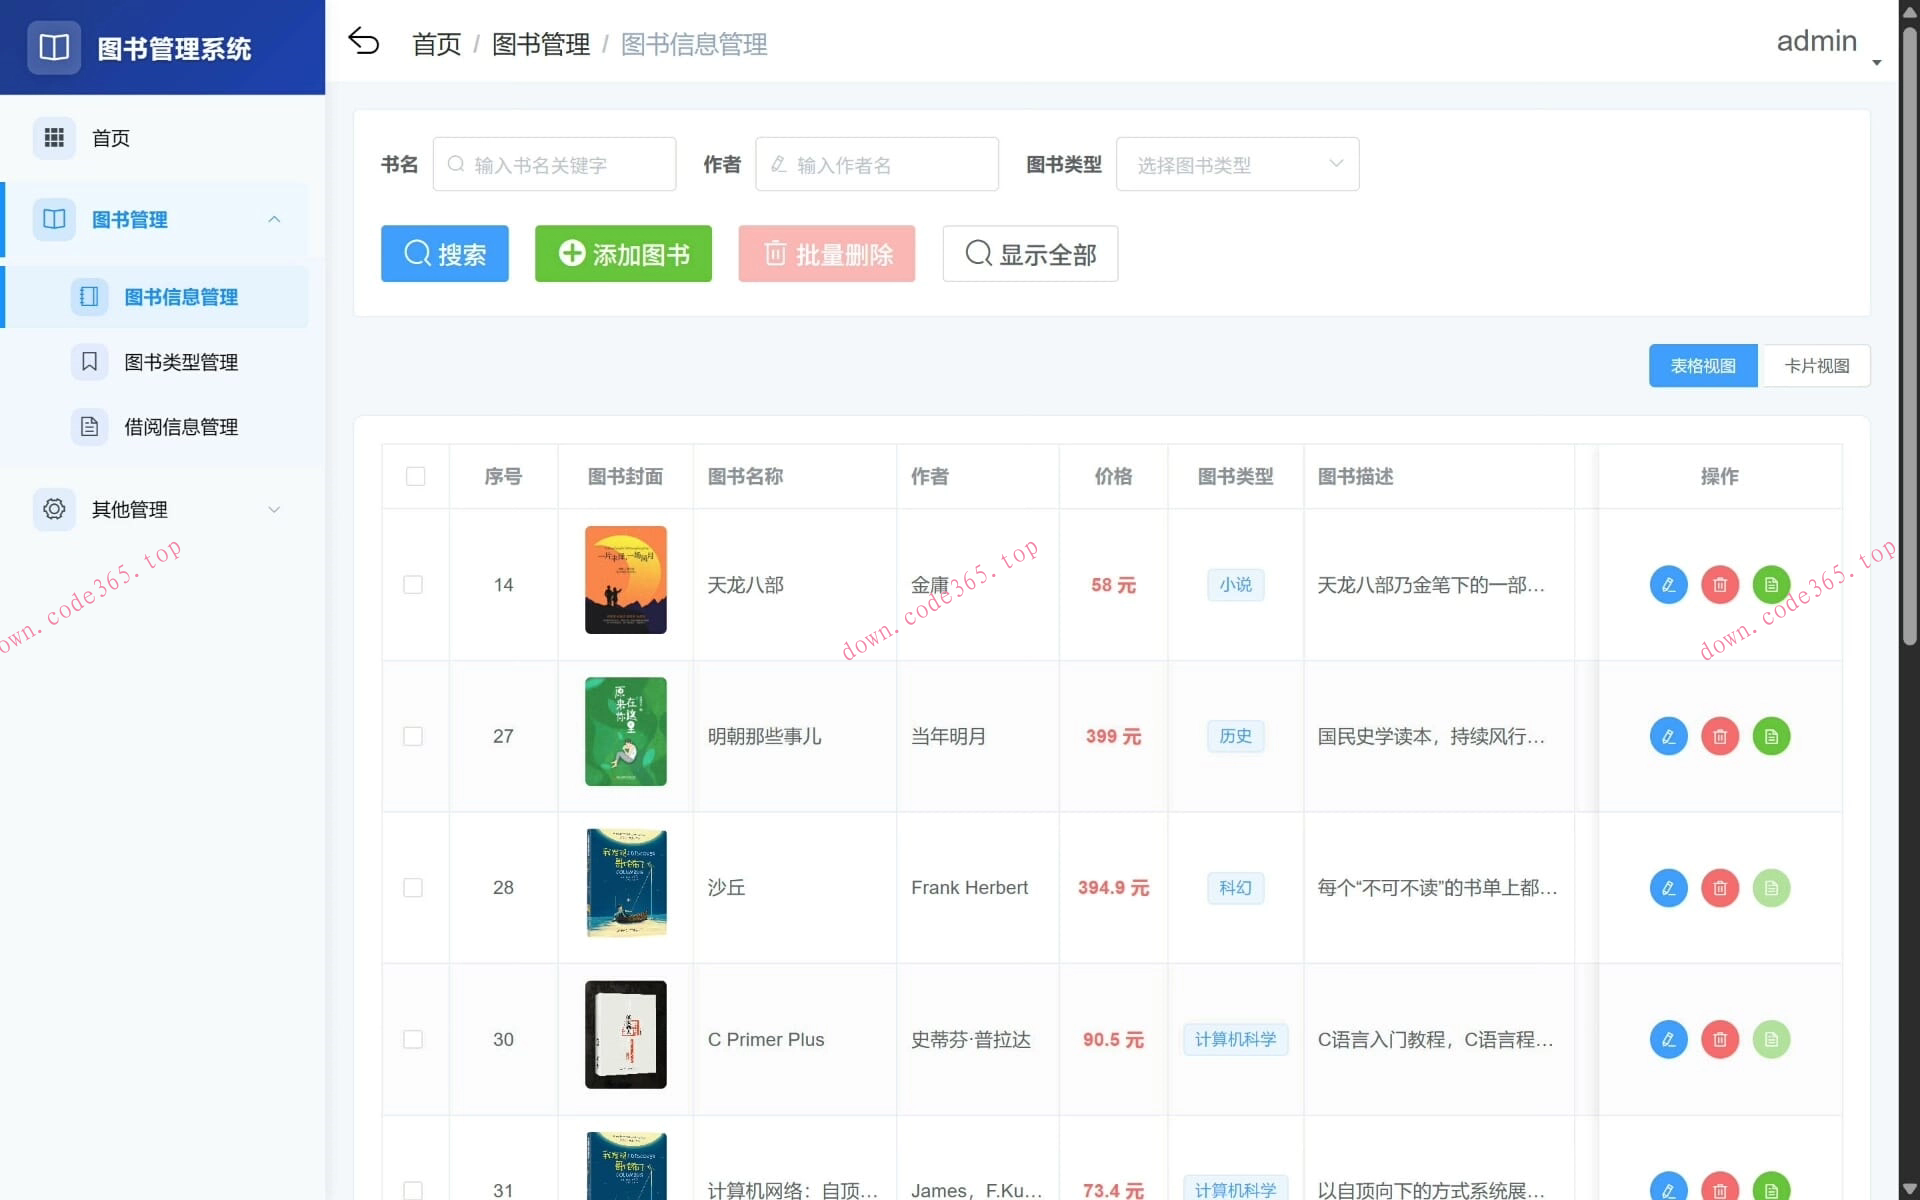Click the 添加图书 button
The height and width of the screenshot is (1200, 1920).
[622, 253]
